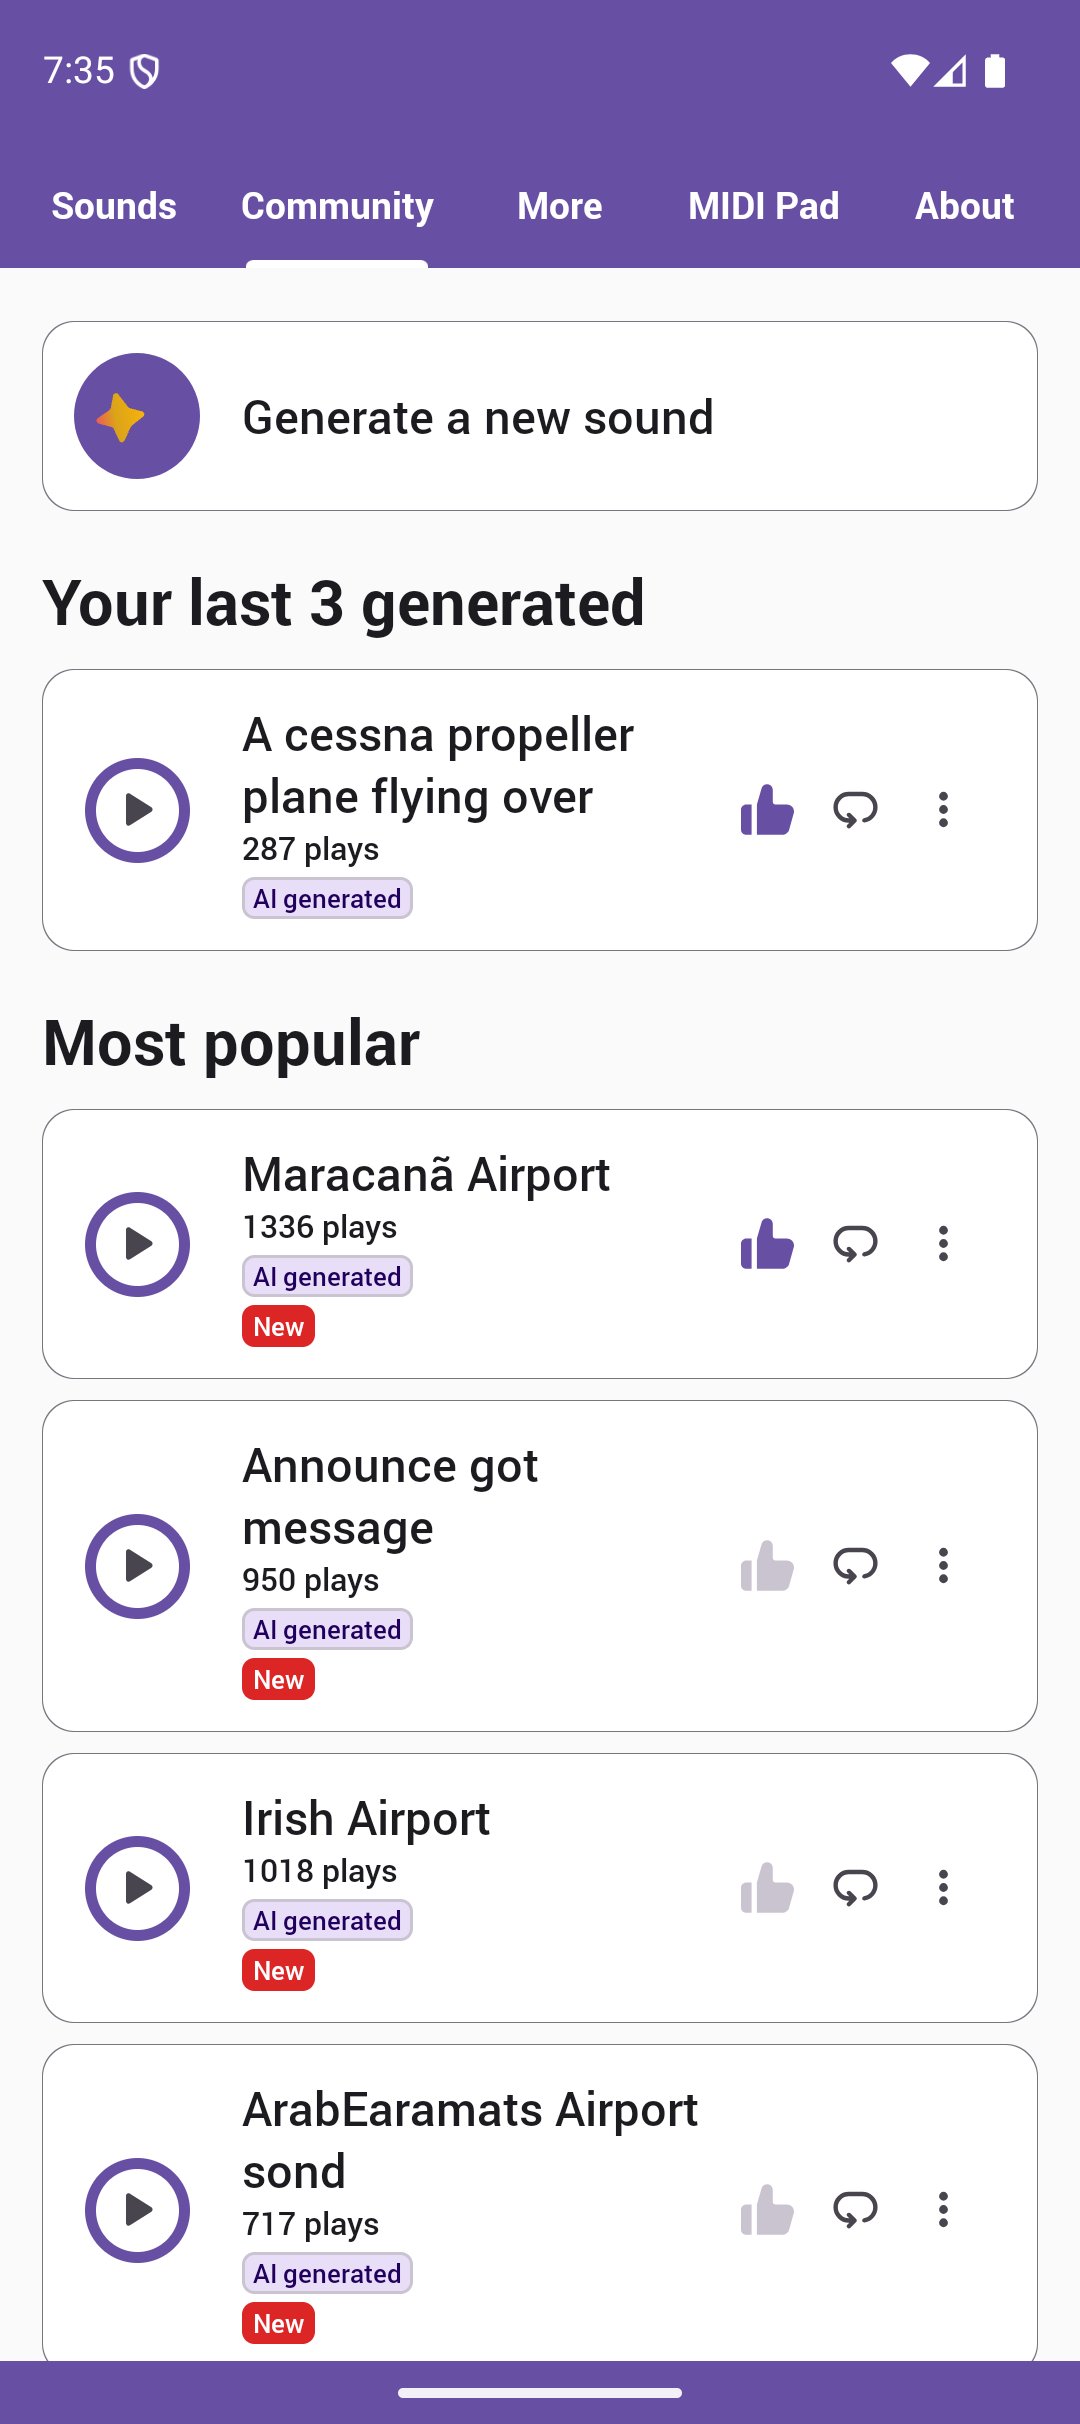Go to the About tab

click(x=964, y=206)
